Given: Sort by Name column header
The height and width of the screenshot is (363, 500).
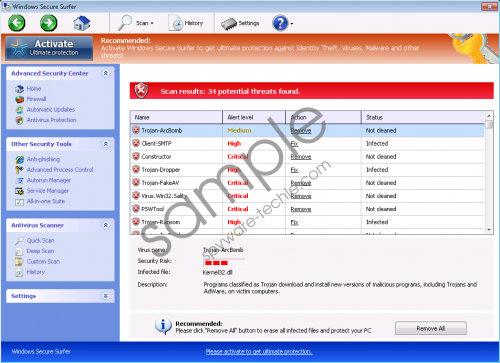Looking at the screenshot, I should (x=176, y=117).
